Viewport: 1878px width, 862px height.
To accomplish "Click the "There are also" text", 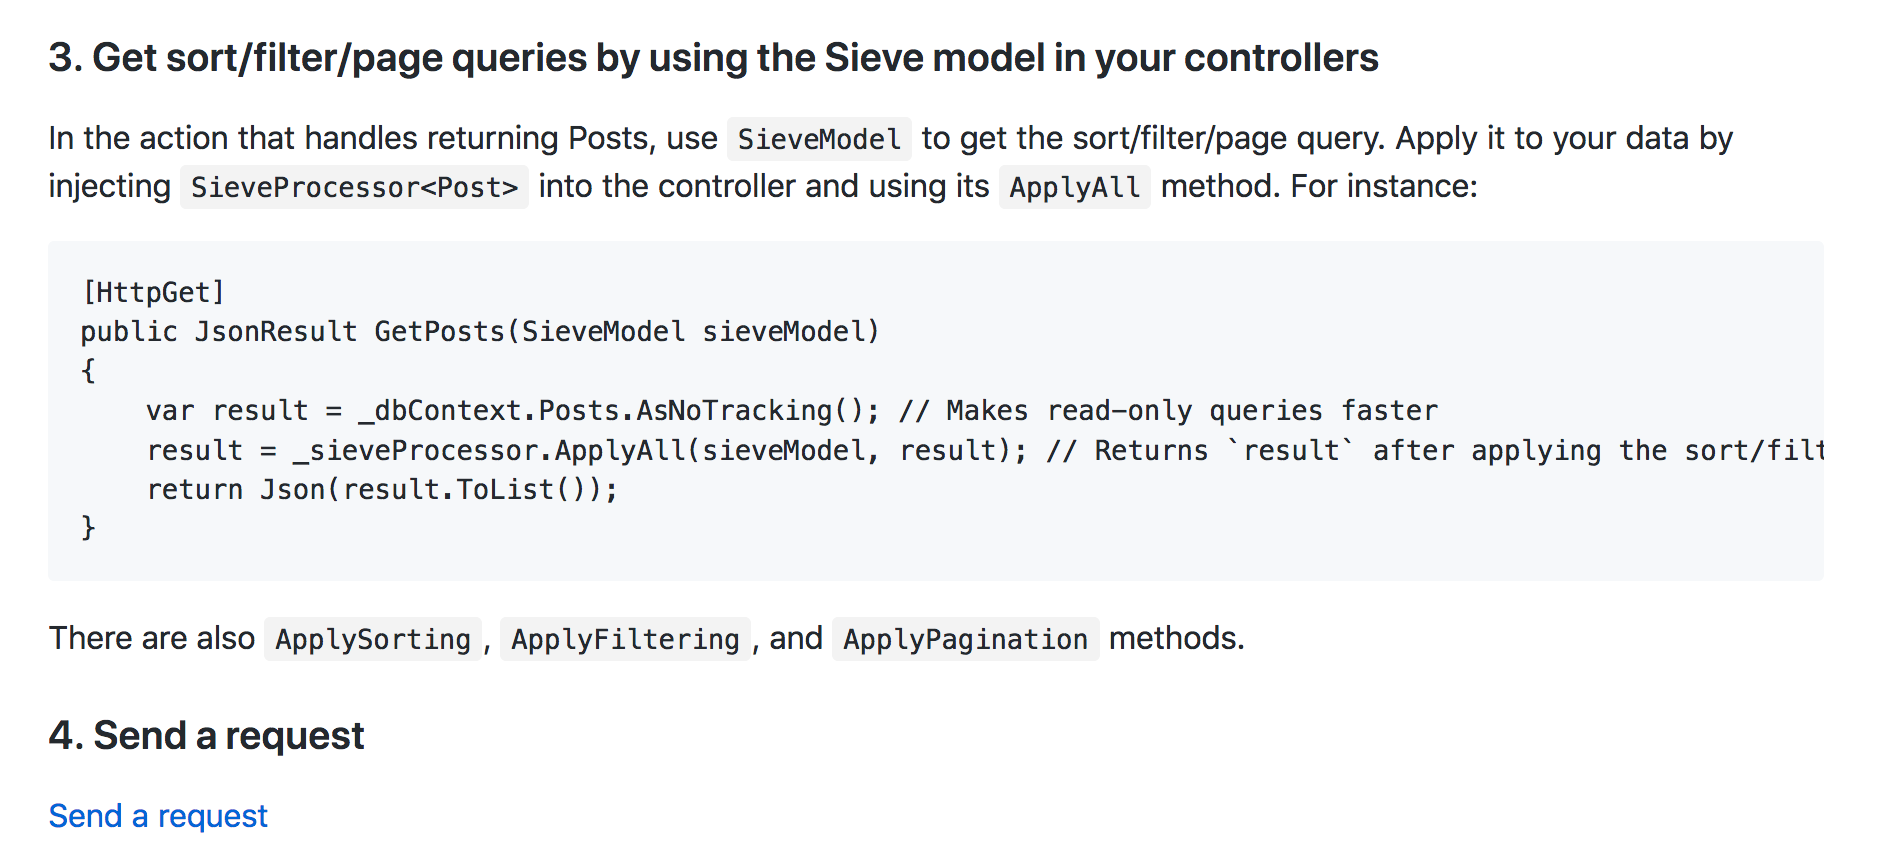I will [152, 638].
